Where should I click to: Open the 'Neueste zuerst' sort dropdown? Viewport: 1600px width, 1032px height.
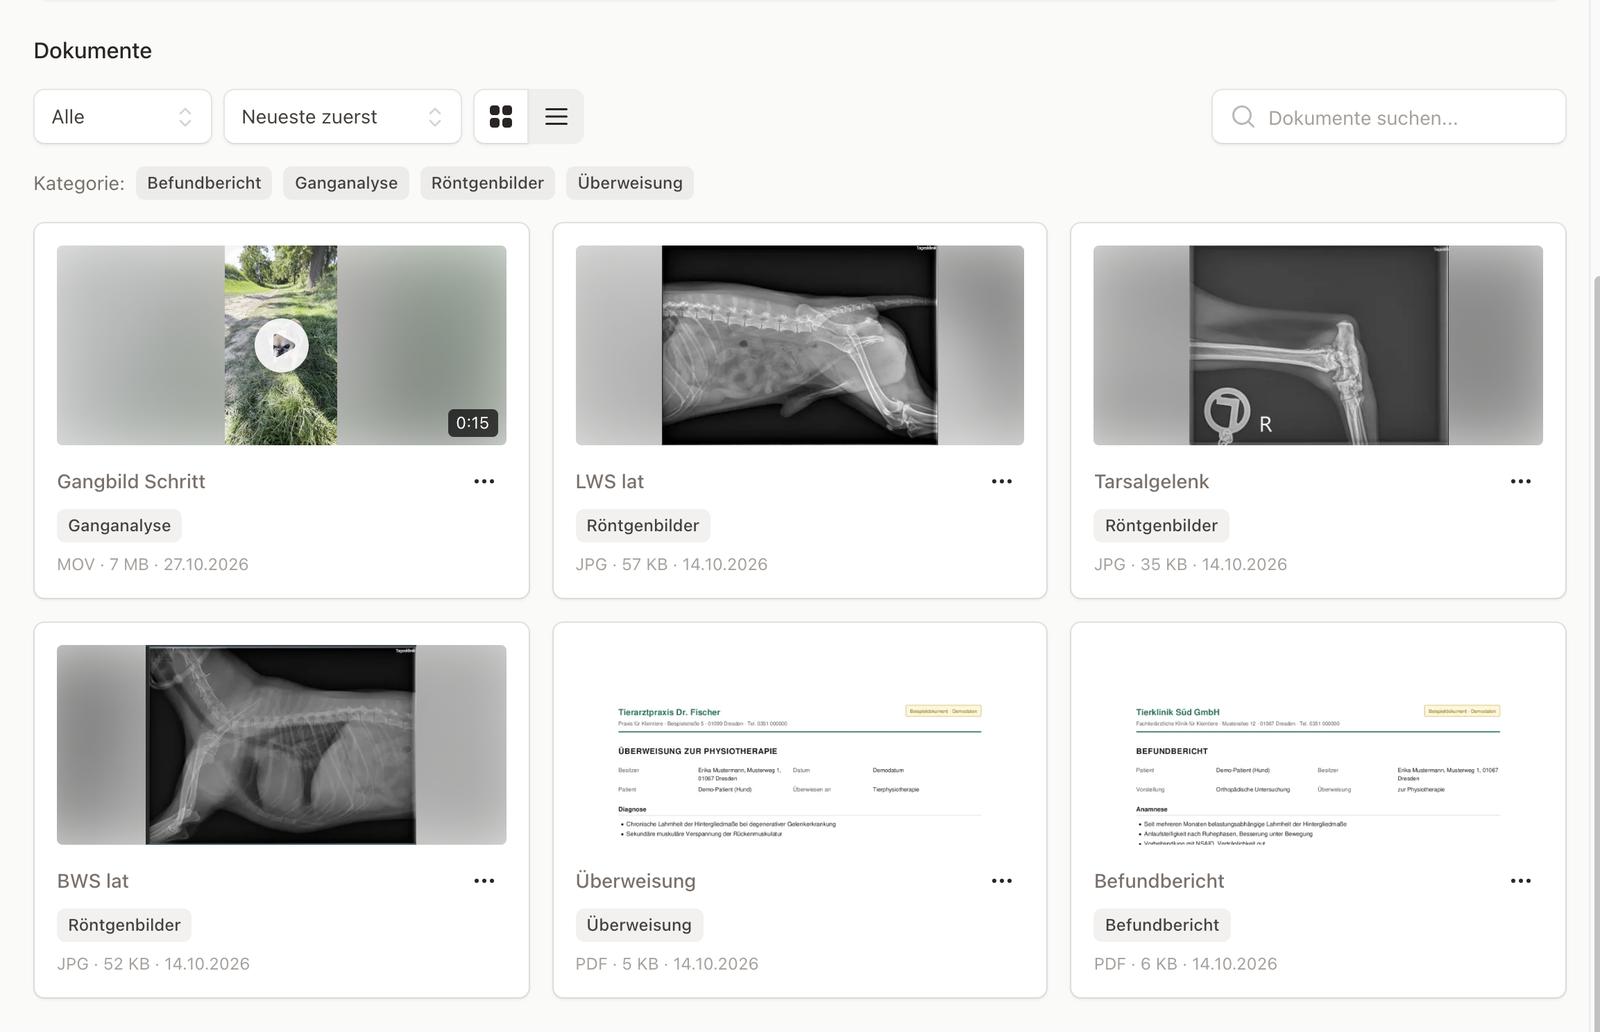(x=342, y=117)
